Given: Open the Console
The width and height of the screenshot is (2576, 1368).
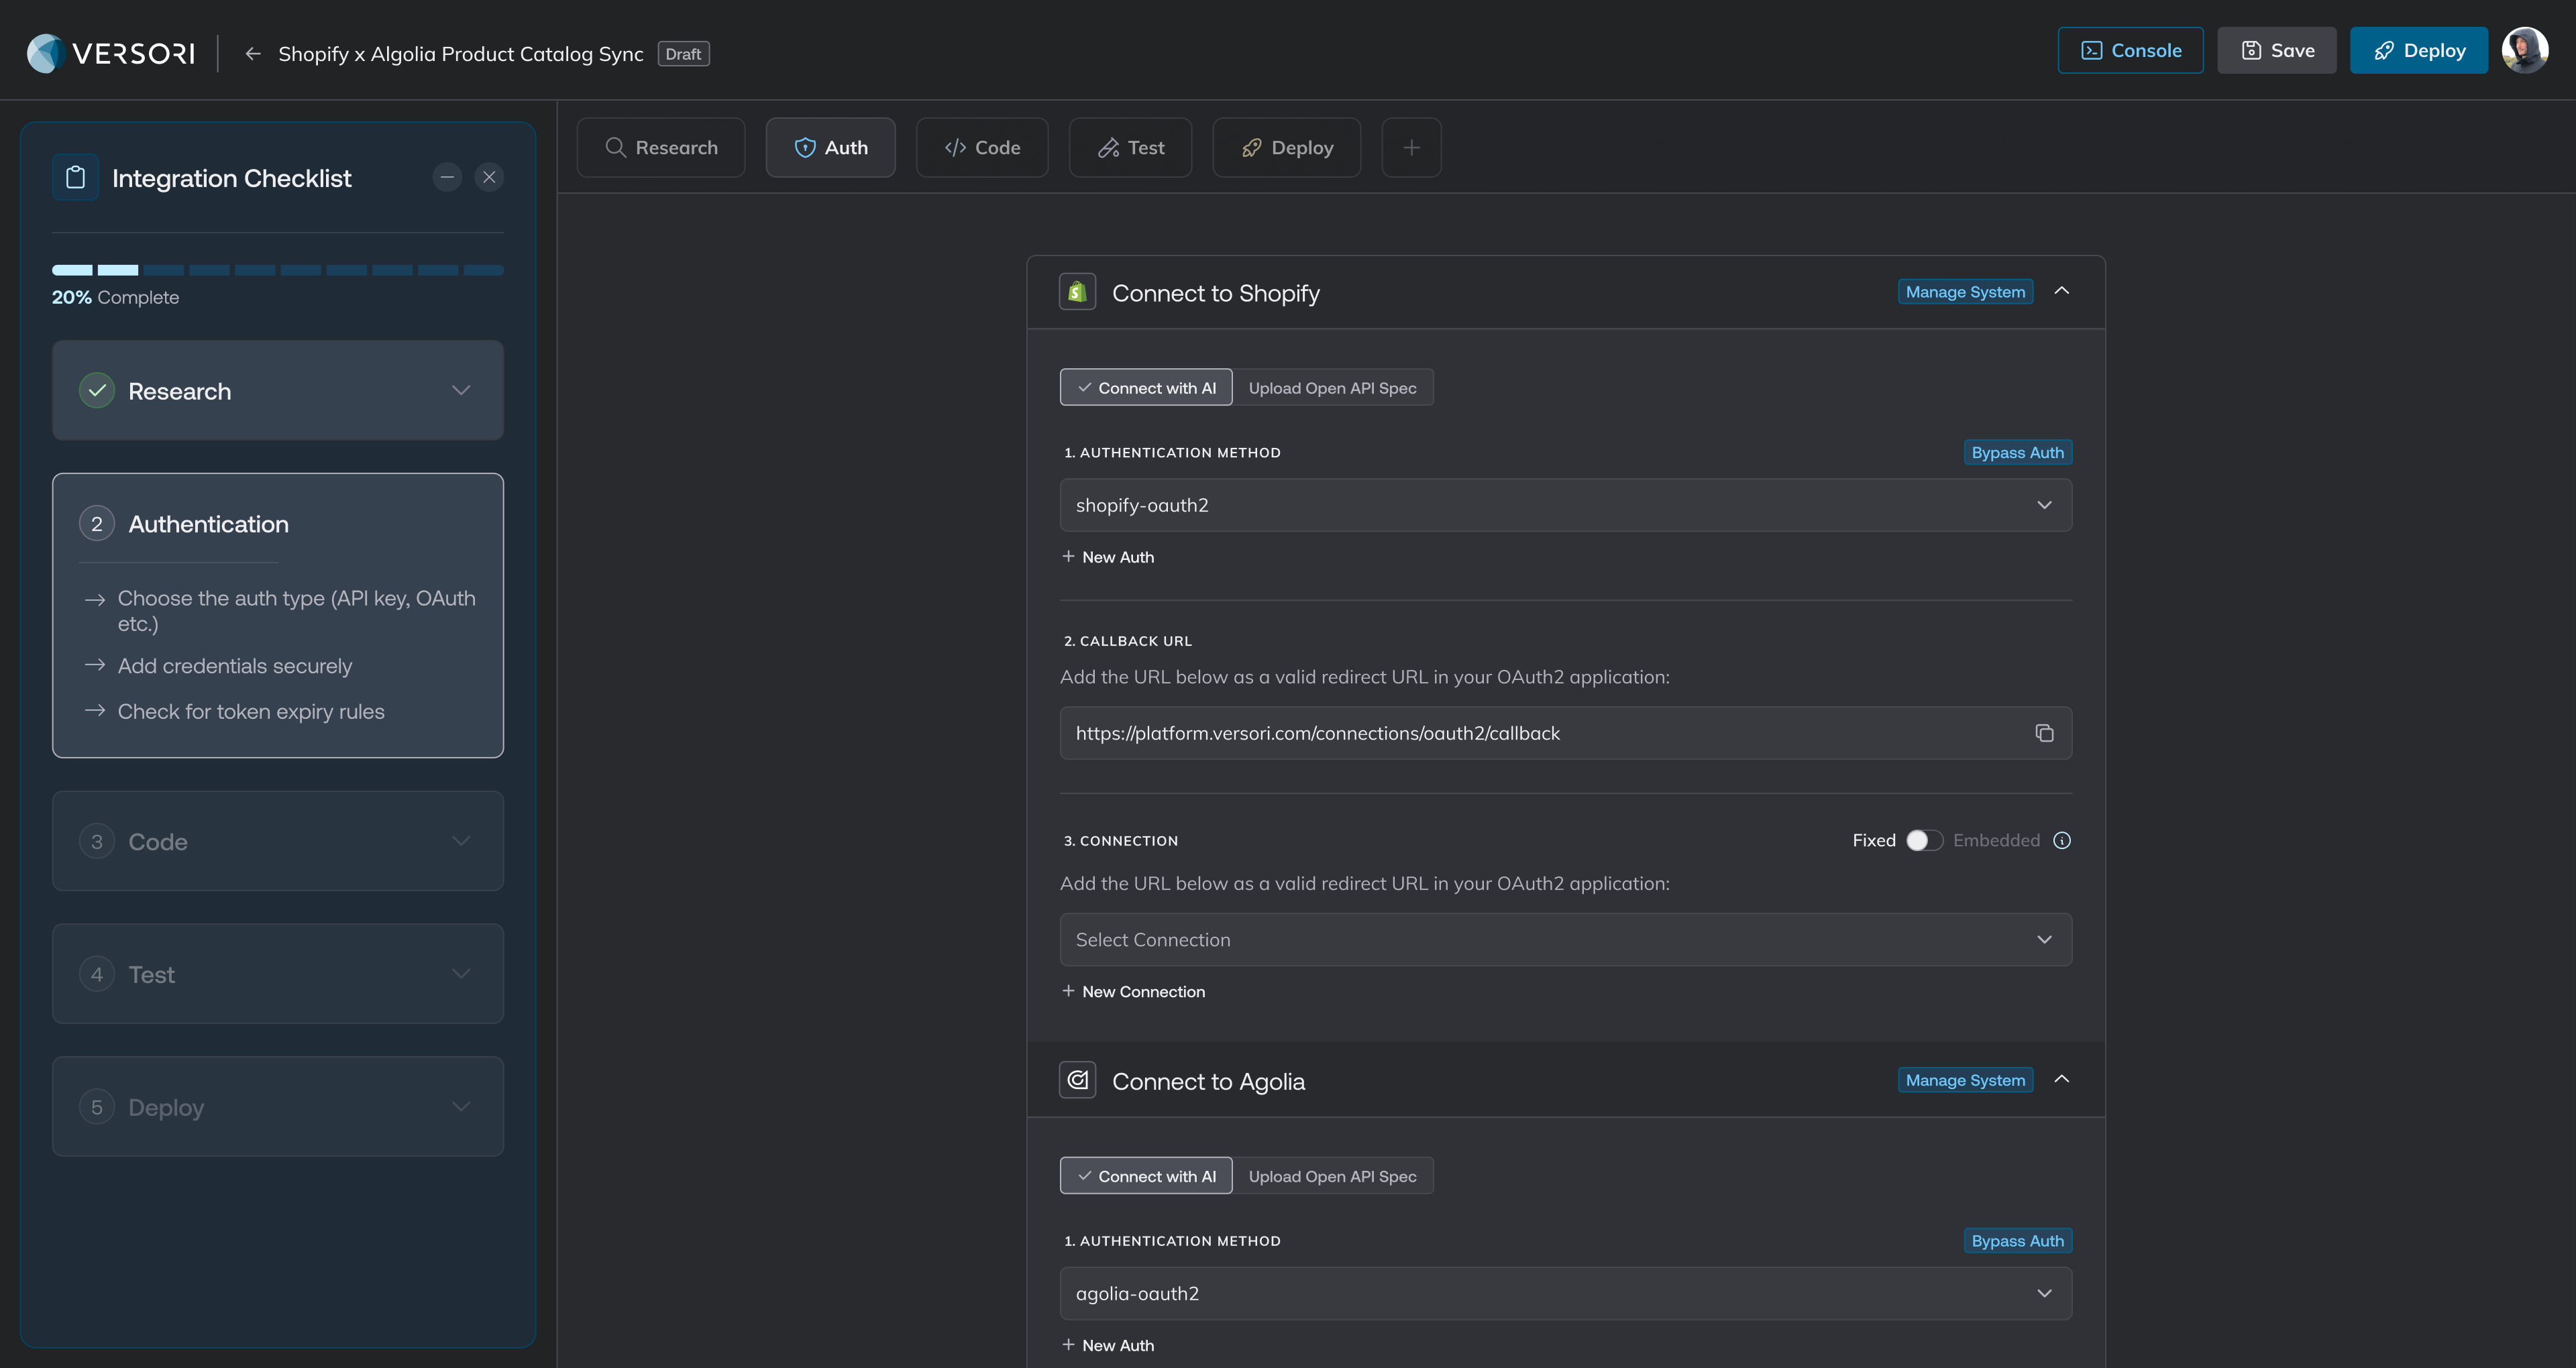Looking at the screenshot, I should pyautogui.click(x=2130, y=50).
